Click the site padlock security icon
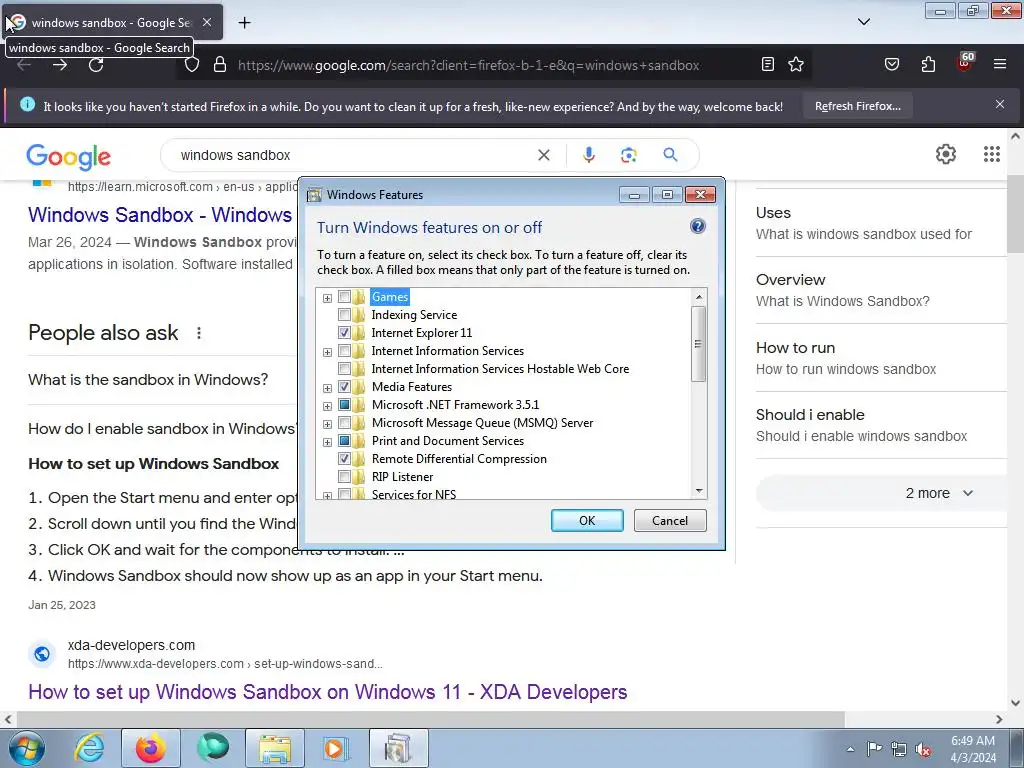The height and width of the screenshot is (768, 1024). pyautogui.click(x=220, y=65)
